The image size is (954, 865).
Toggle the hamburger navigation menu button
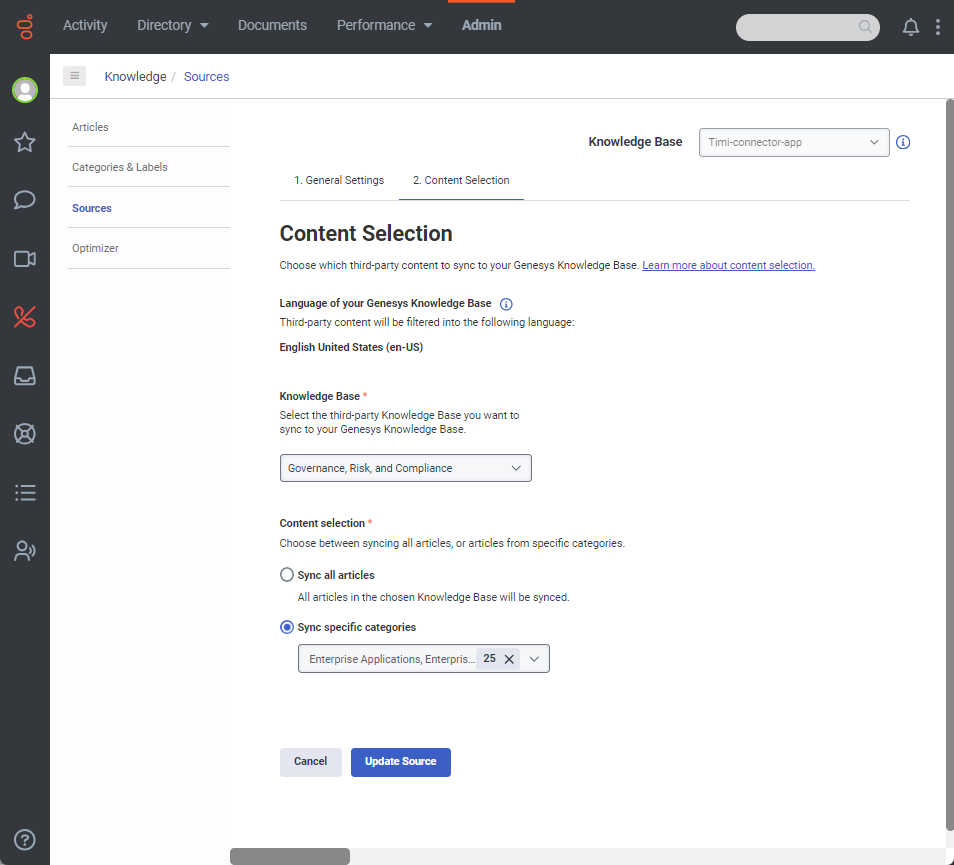click(75, 76)
